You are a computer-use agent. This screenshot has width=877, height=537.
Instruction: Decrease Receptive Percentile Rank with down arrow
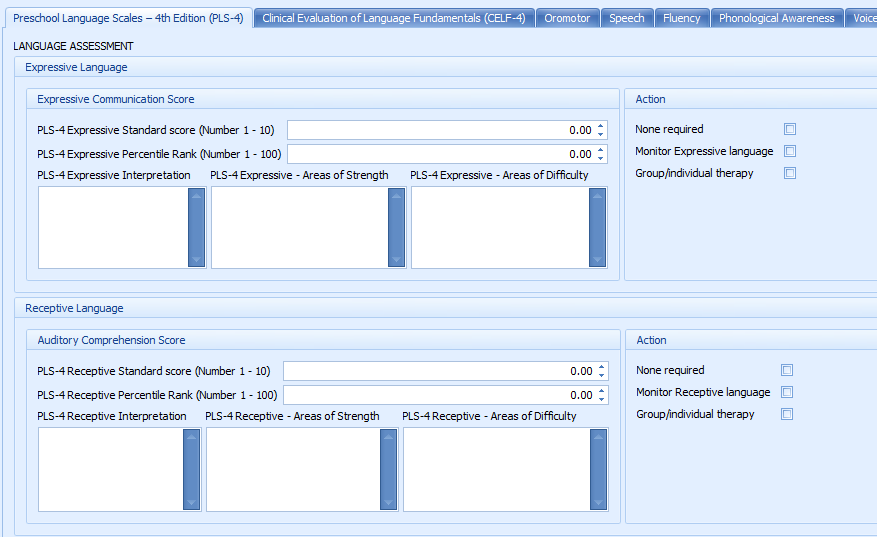[602, 399]
